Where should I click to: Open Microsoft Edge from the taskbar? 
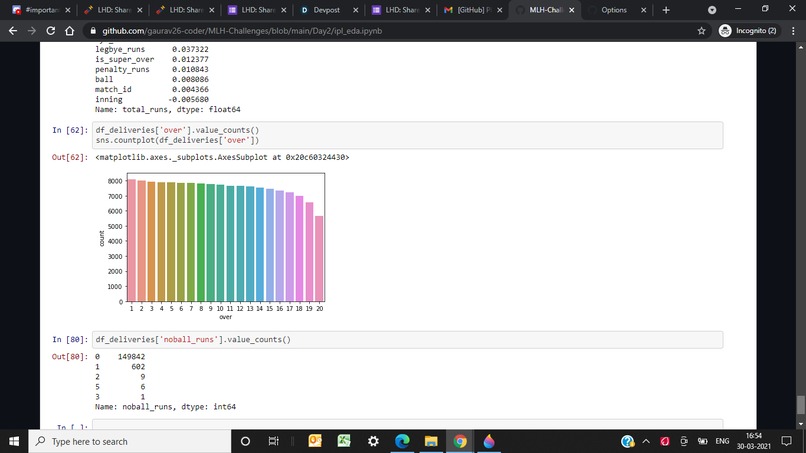[402, 441]
